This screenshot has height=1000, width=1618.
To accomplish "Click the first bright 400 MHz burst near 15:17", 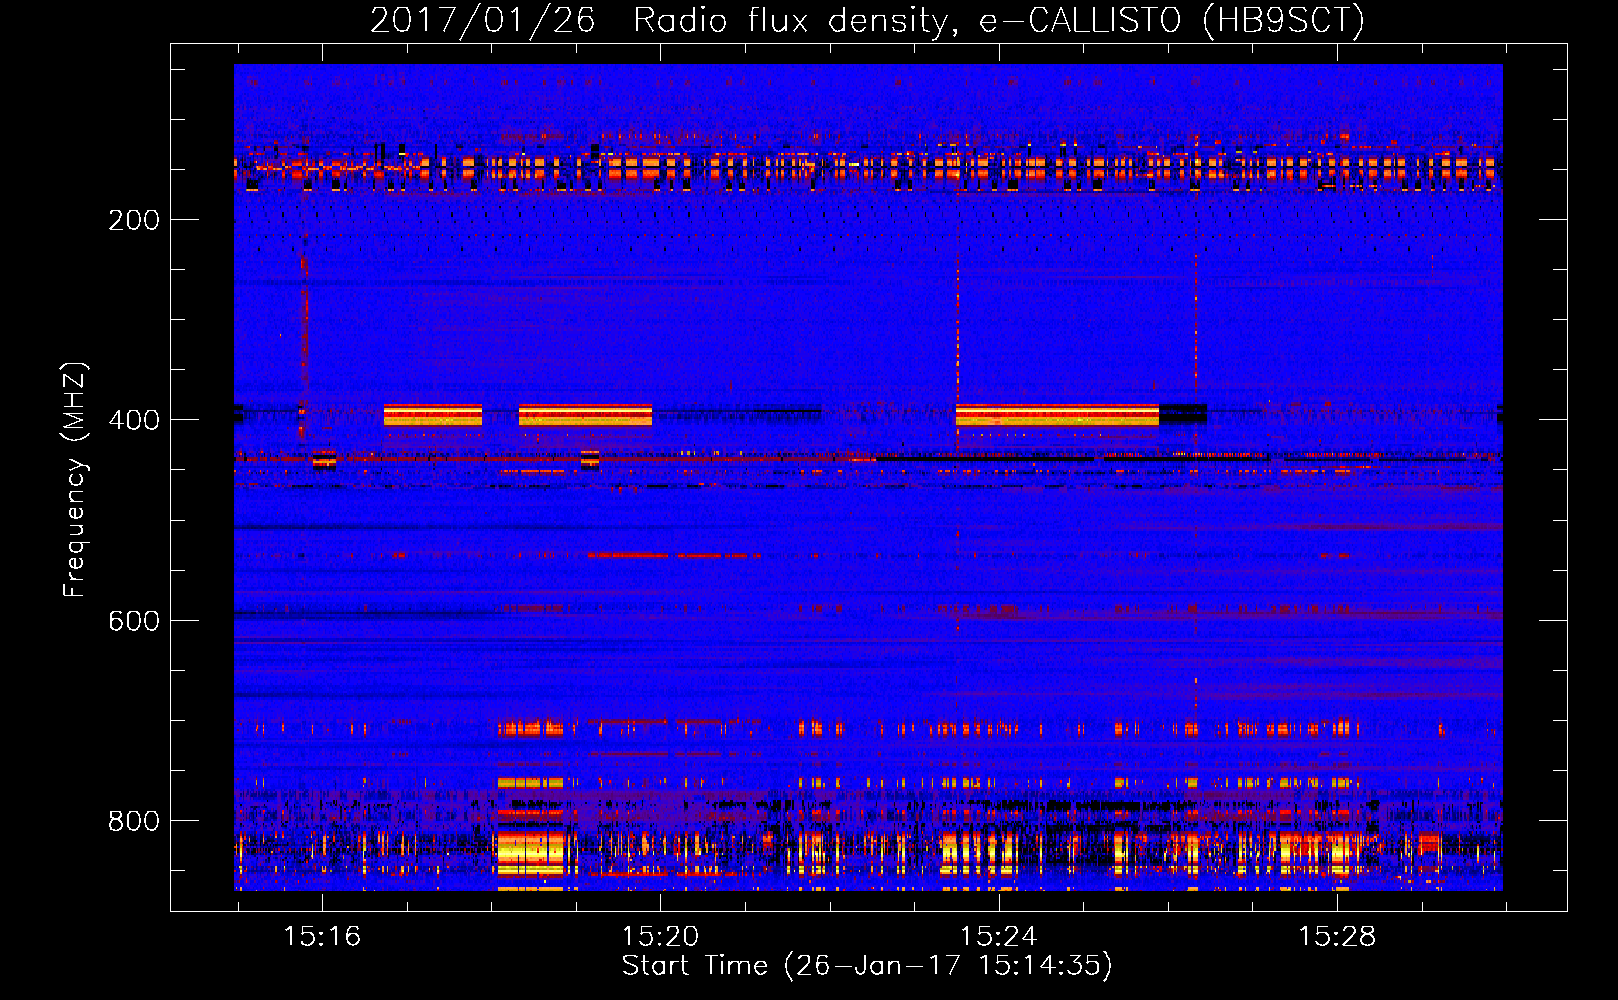I will coord(433,415).
